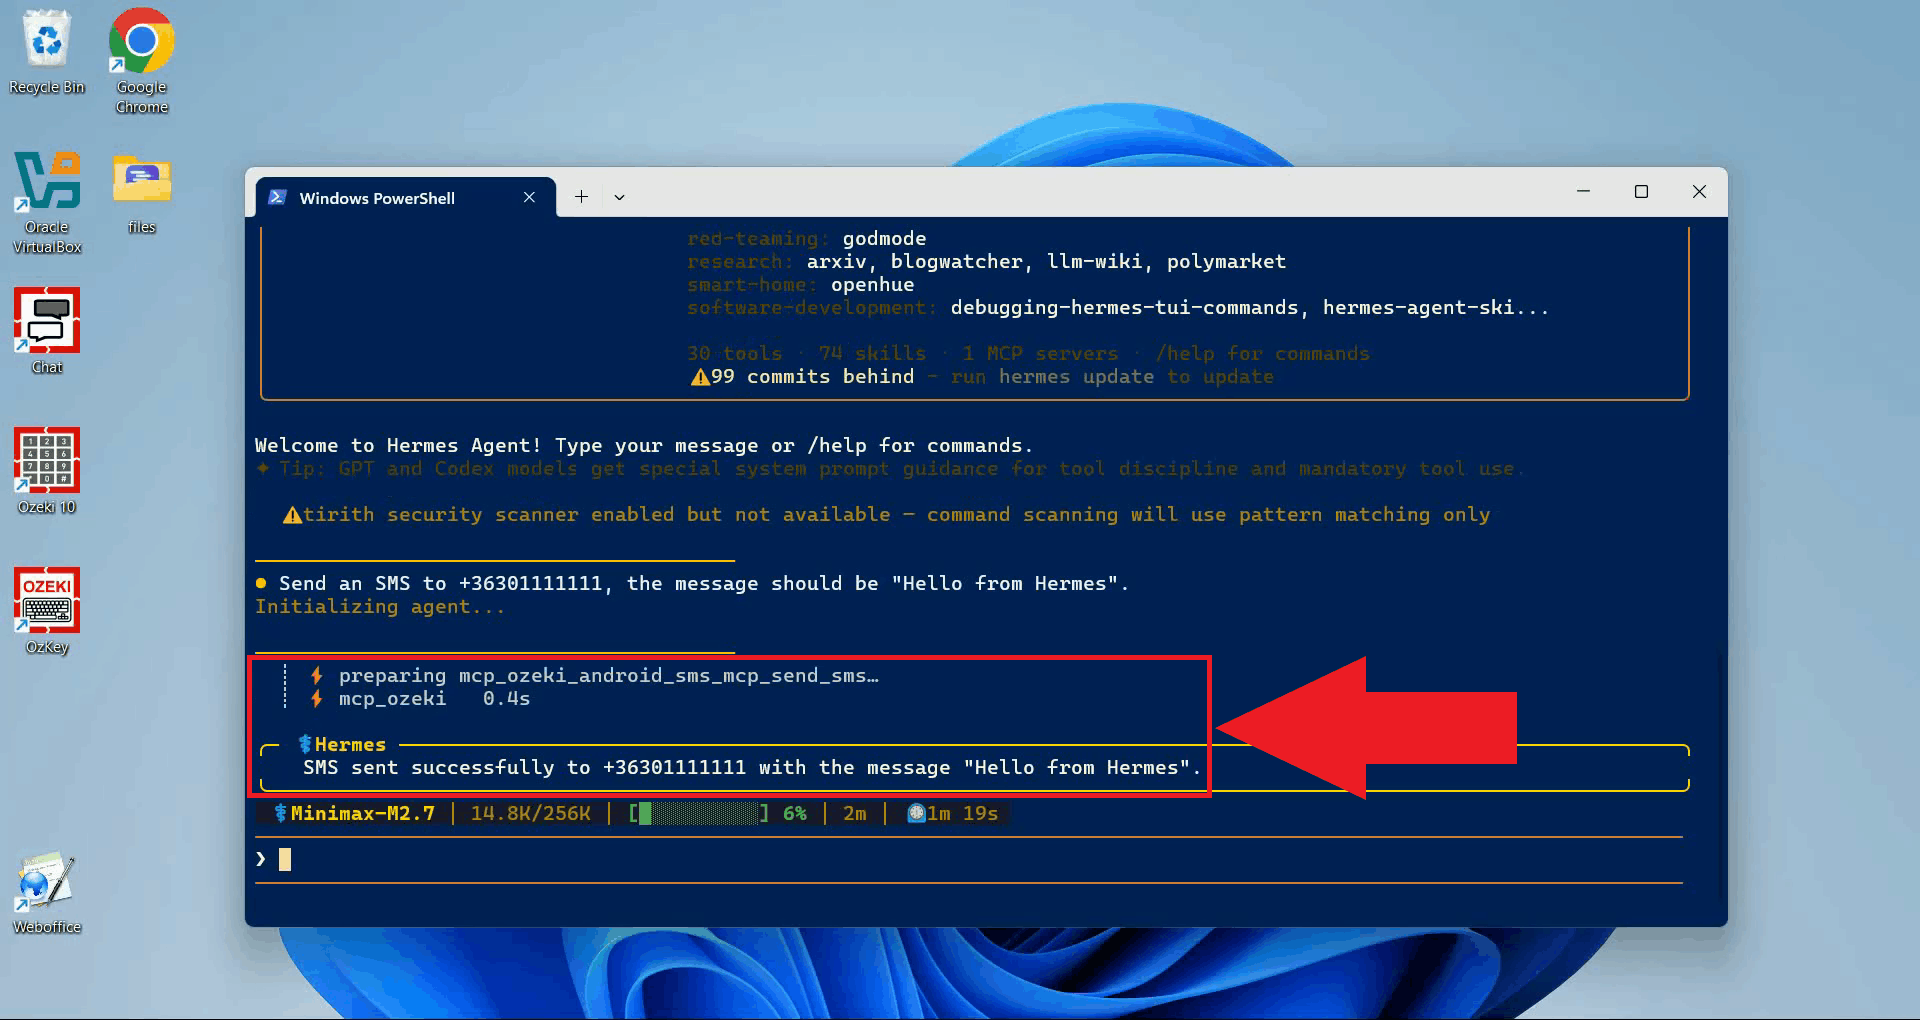Image resolution: width=1920 pixels, height=1020 pixels.
Task: Click the 'arxiv, blogwatcher, llm-wiki, polymarket' line
Action: point(1046,261)
